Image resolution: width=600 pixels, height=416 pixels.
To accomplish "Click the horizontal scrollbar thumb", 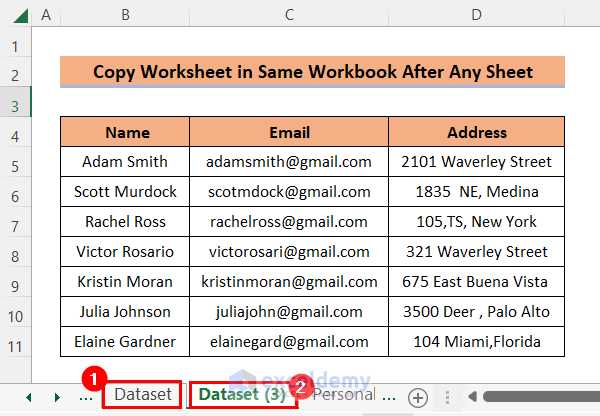I will pyautogui.click(x=541, y=396).
